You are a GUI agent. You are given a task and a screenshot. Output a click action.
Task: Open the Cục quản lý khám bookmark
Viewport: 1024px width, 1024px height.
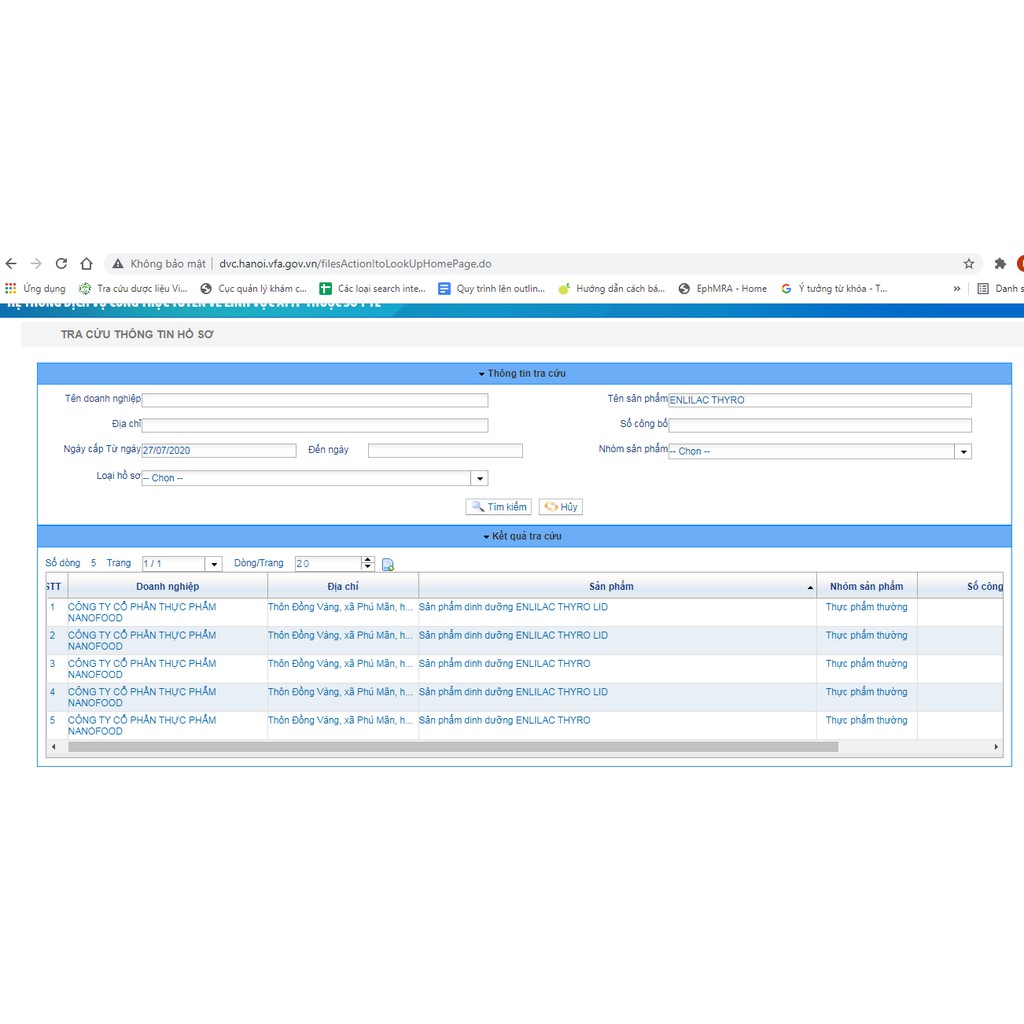[x=253, y=288]
